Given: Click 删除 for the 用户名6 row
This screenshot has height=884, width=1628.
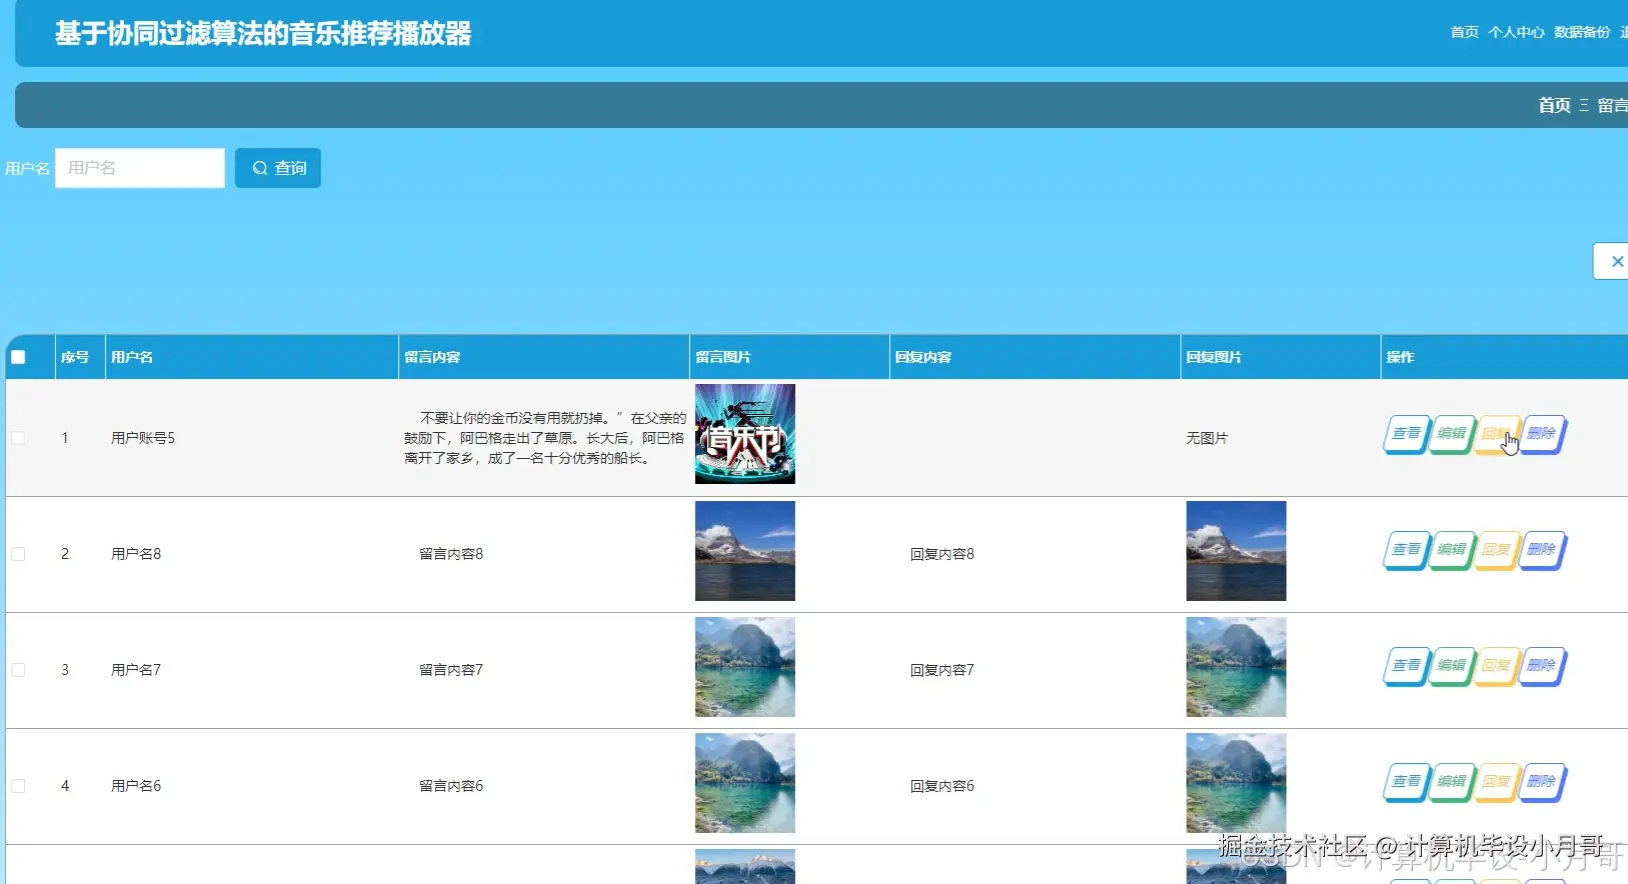Looking at the screenshot, I should coord(1541,782).
